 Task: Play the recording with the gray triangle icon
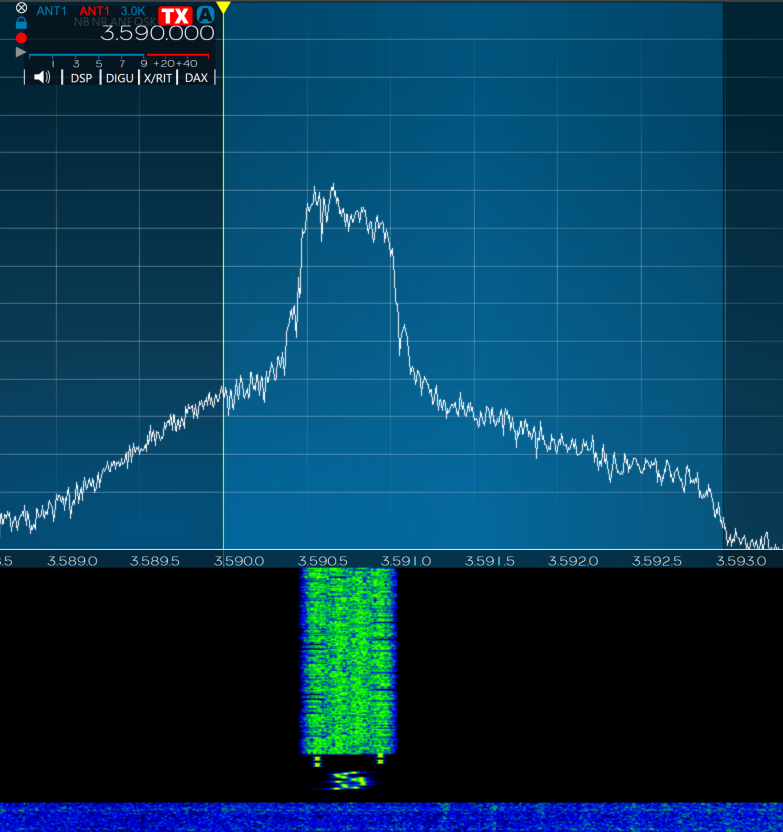(21, 52)
